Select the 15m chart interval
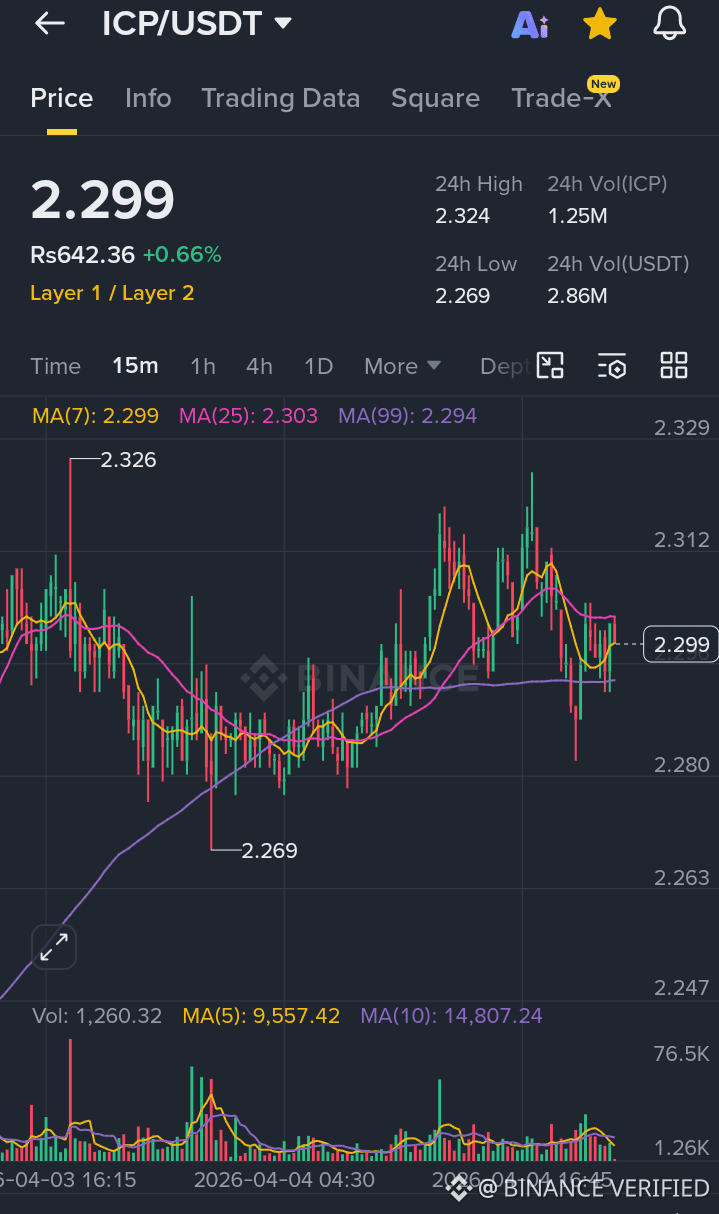 pos(135,366)
